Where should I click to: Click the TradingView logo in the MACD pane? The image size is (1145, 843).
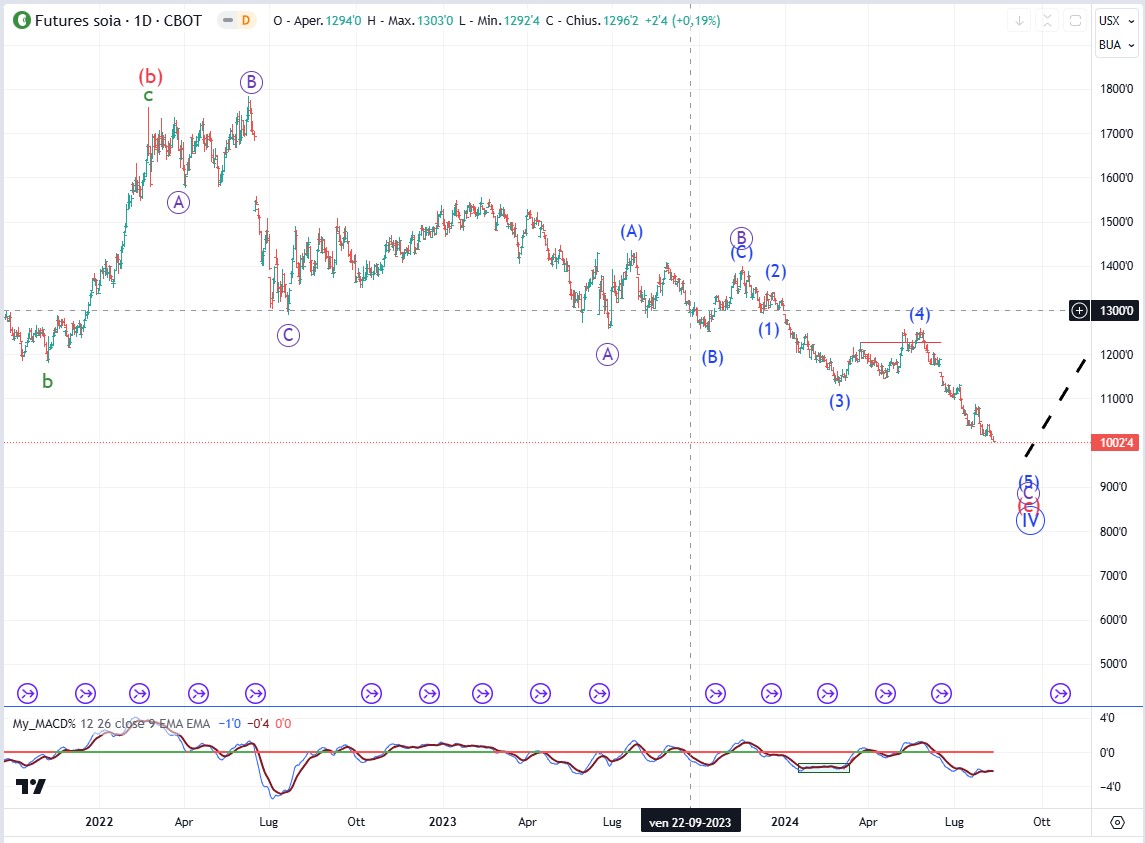point(31,786)
